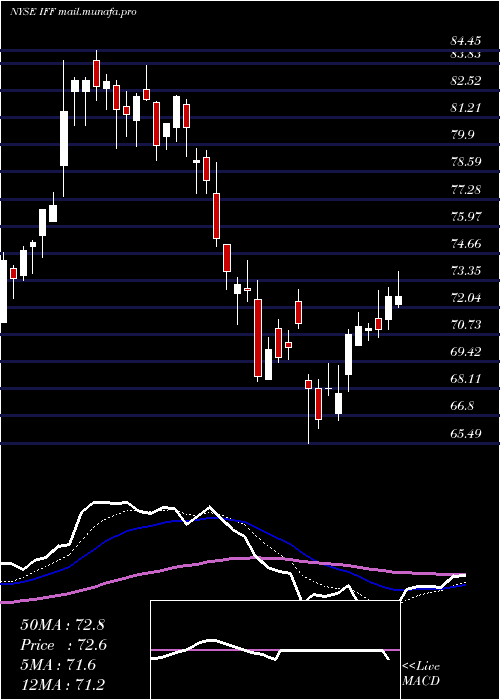This screenshot has height=700, width=500.
Task: Select the 70.73 price axis label
Action: point(465,325)
